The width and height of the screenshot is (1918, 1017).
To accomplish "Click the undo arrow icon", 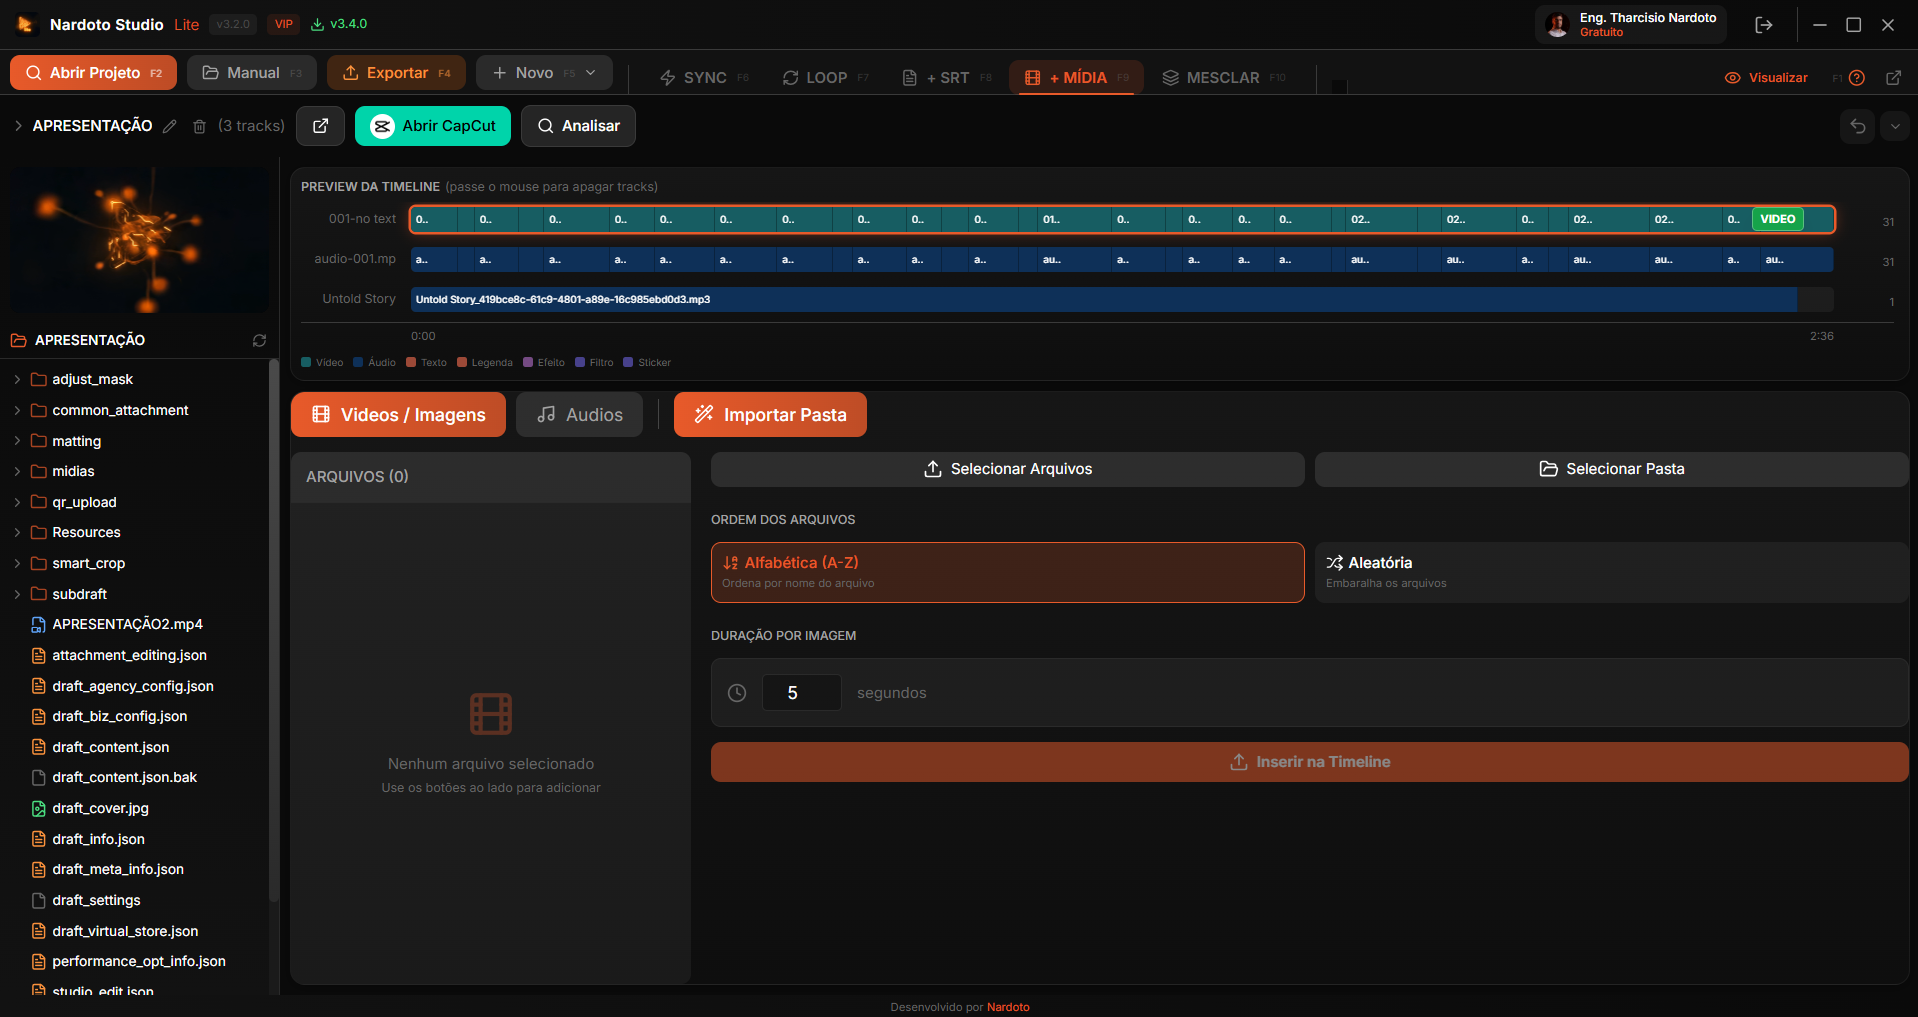I will (1857, 126).
